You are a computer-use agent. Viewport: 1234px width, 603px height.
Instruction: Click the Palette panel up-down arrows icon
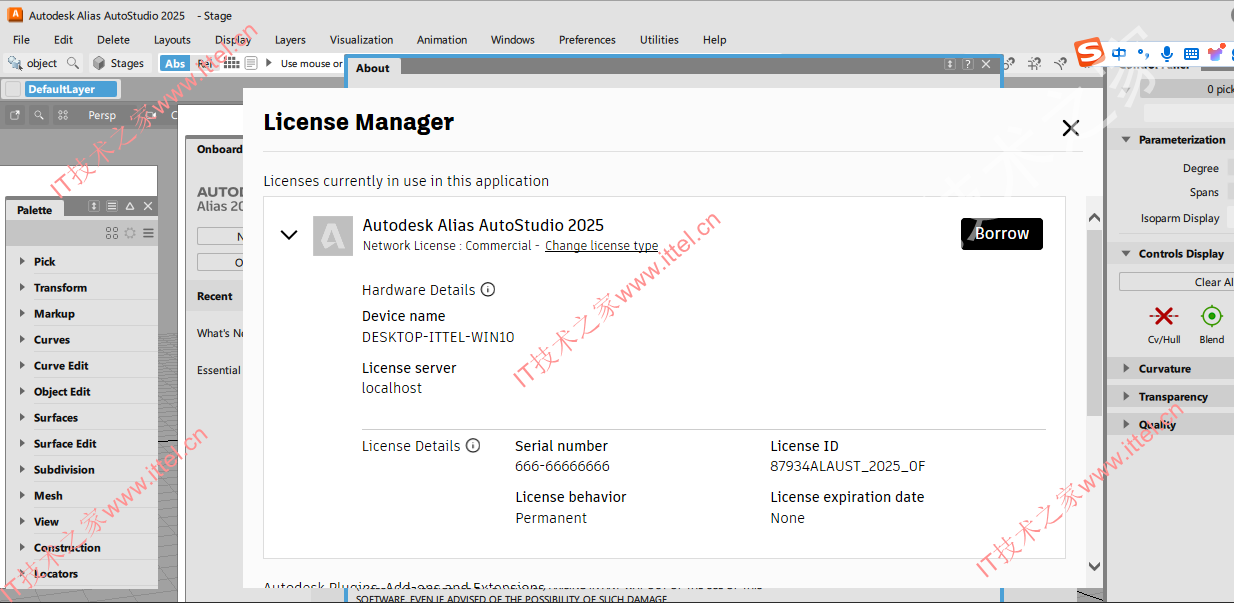94,207
